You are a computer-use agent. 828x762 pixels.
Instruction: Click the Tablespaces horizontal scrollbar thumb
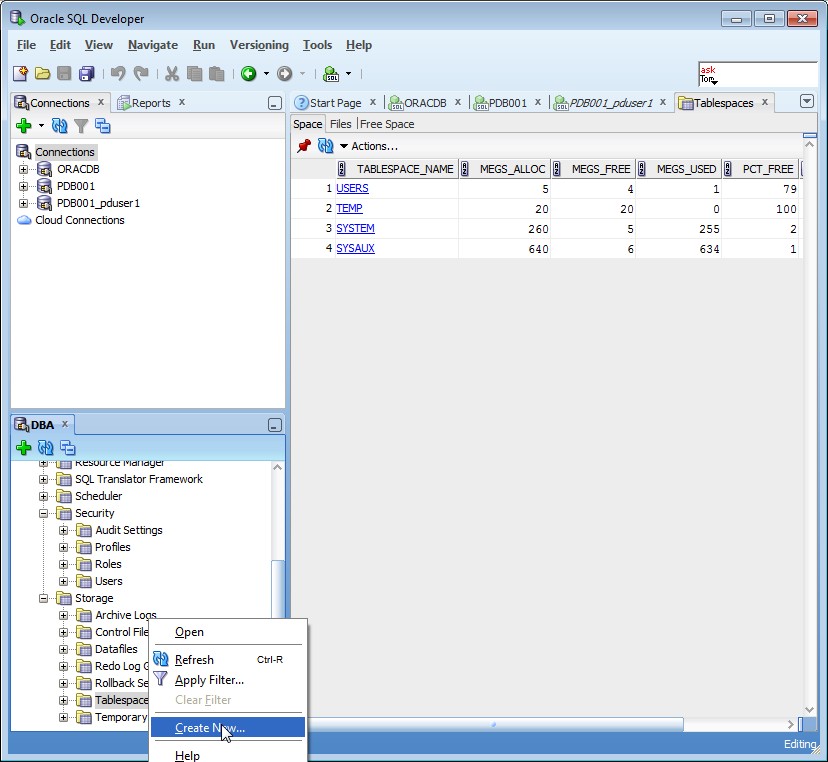pos(494,725)
